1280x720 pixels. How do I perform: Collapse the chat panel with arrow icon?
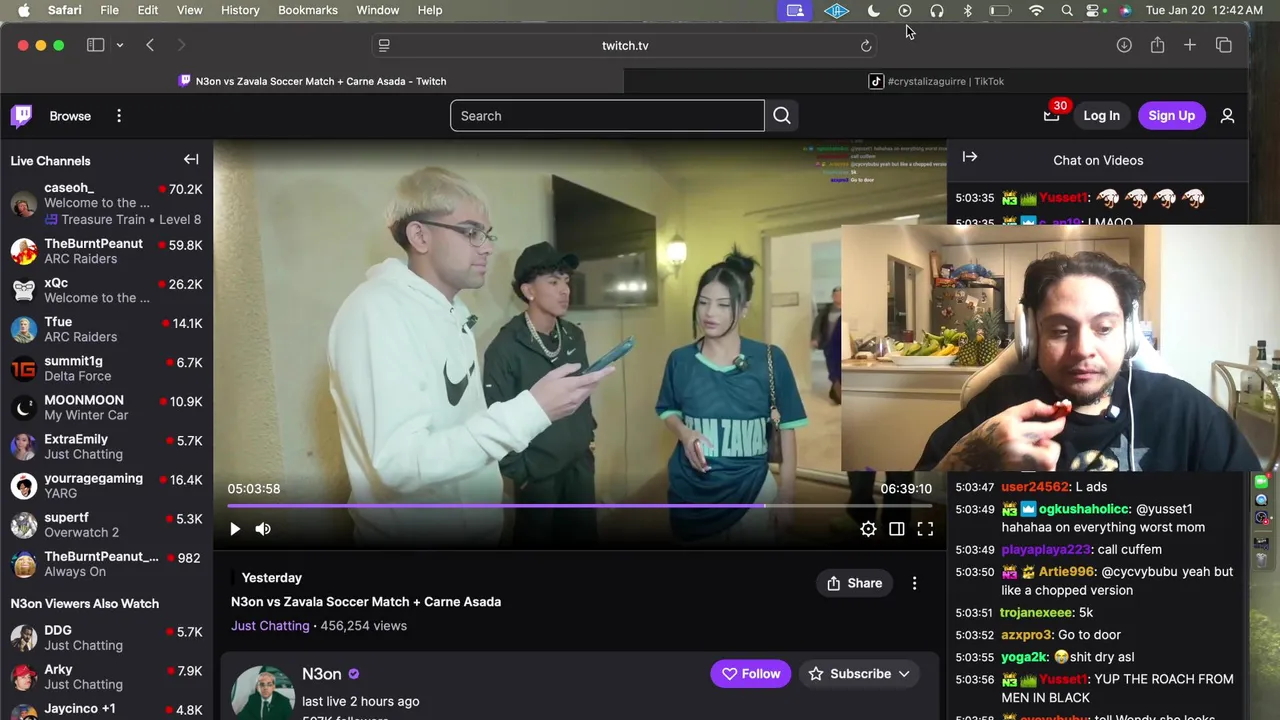tap(970, 157)
